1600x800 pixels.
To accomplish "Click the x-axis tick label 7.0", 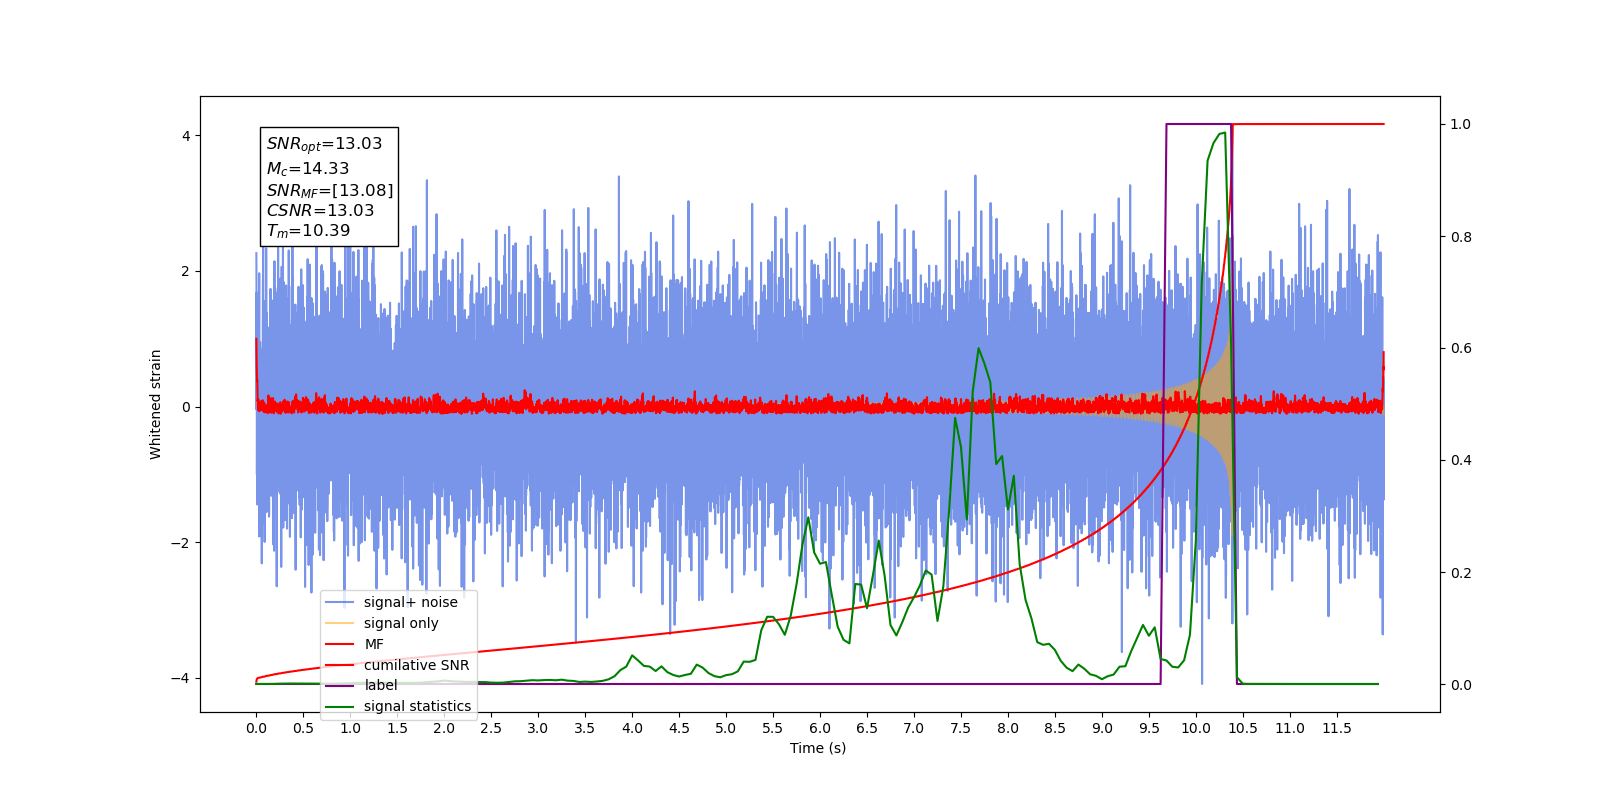I will (x=914, y=728).
